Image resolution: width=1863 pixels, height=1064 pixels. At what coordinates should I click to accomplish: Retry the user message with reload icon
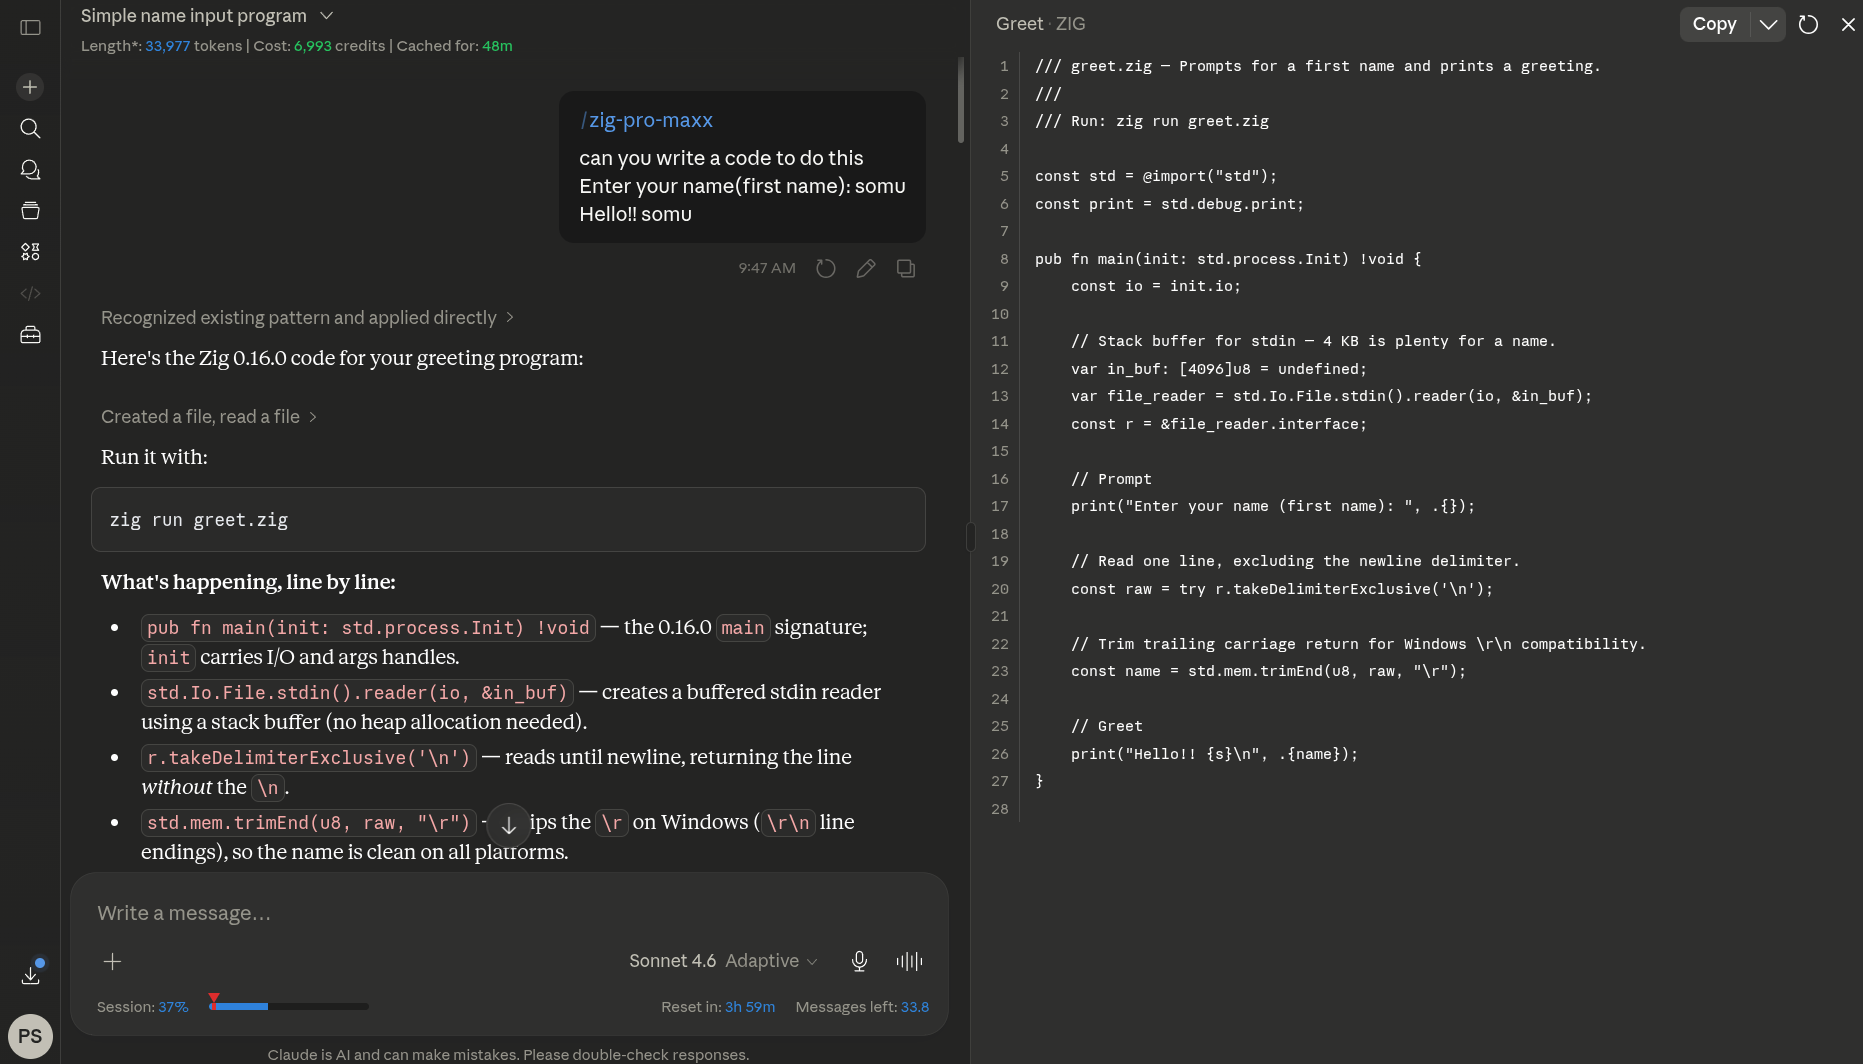[x=825, y=268]
